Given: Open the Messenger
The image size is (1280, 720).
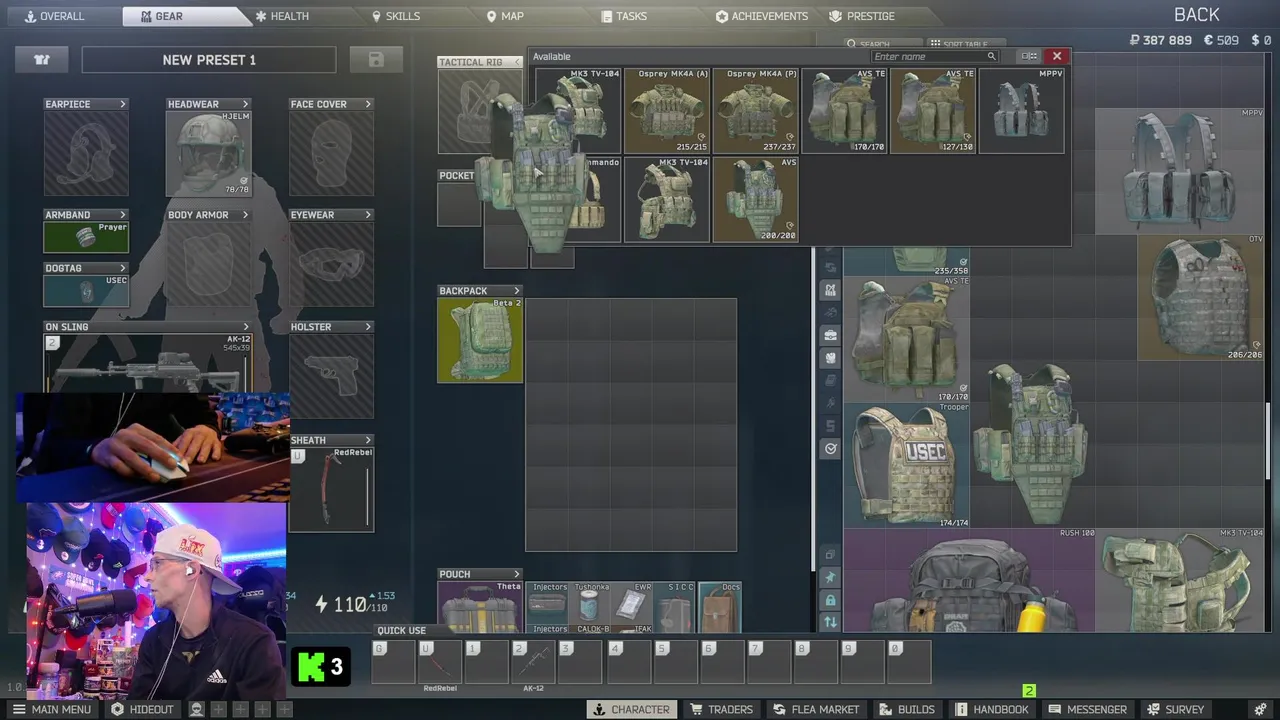Looking at the screenshot, I should [1088, 709].
